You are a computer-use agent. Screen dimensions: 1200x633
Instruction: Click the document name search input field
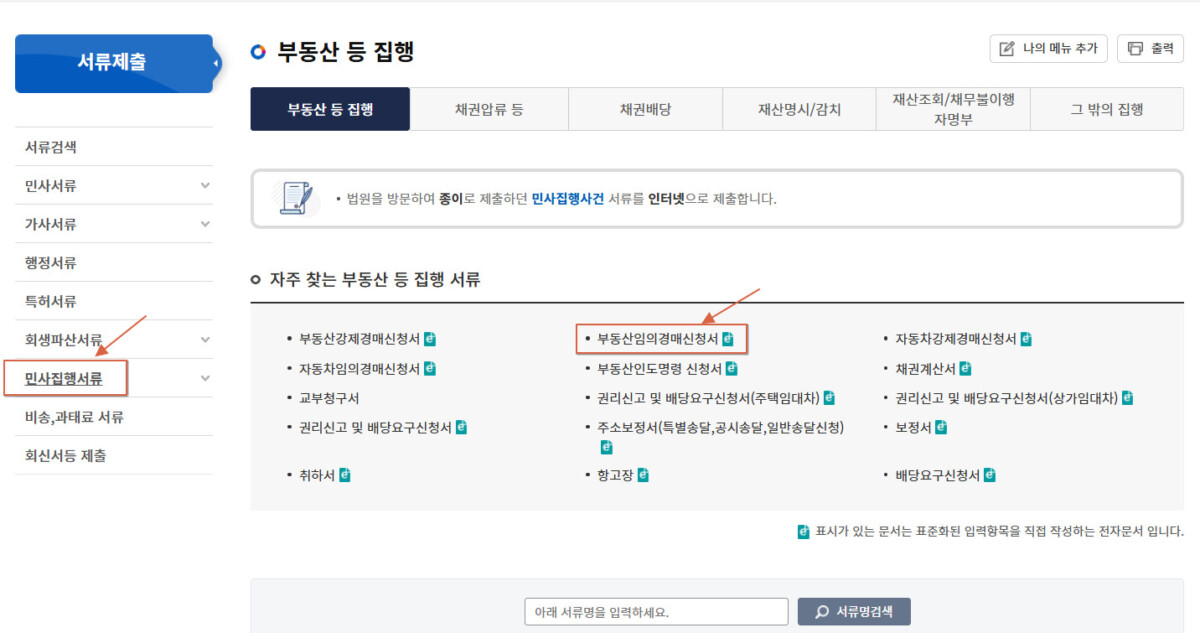point(655,611)
